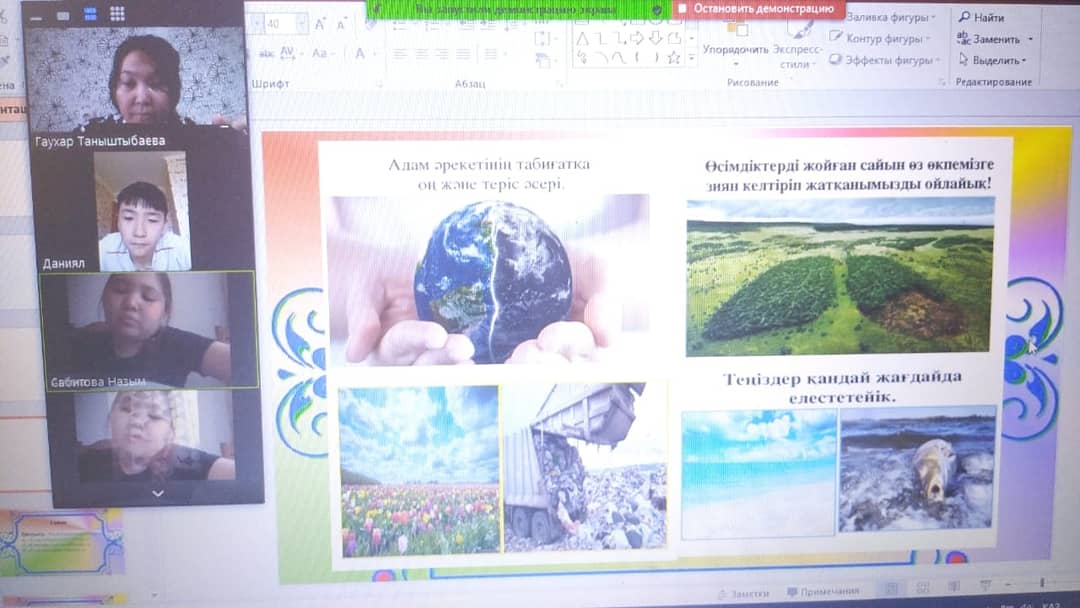Viewport: 1080px width, 608px height.
Task: Switch Zoom panel to gallery grid view
Action: coord(117,14)
